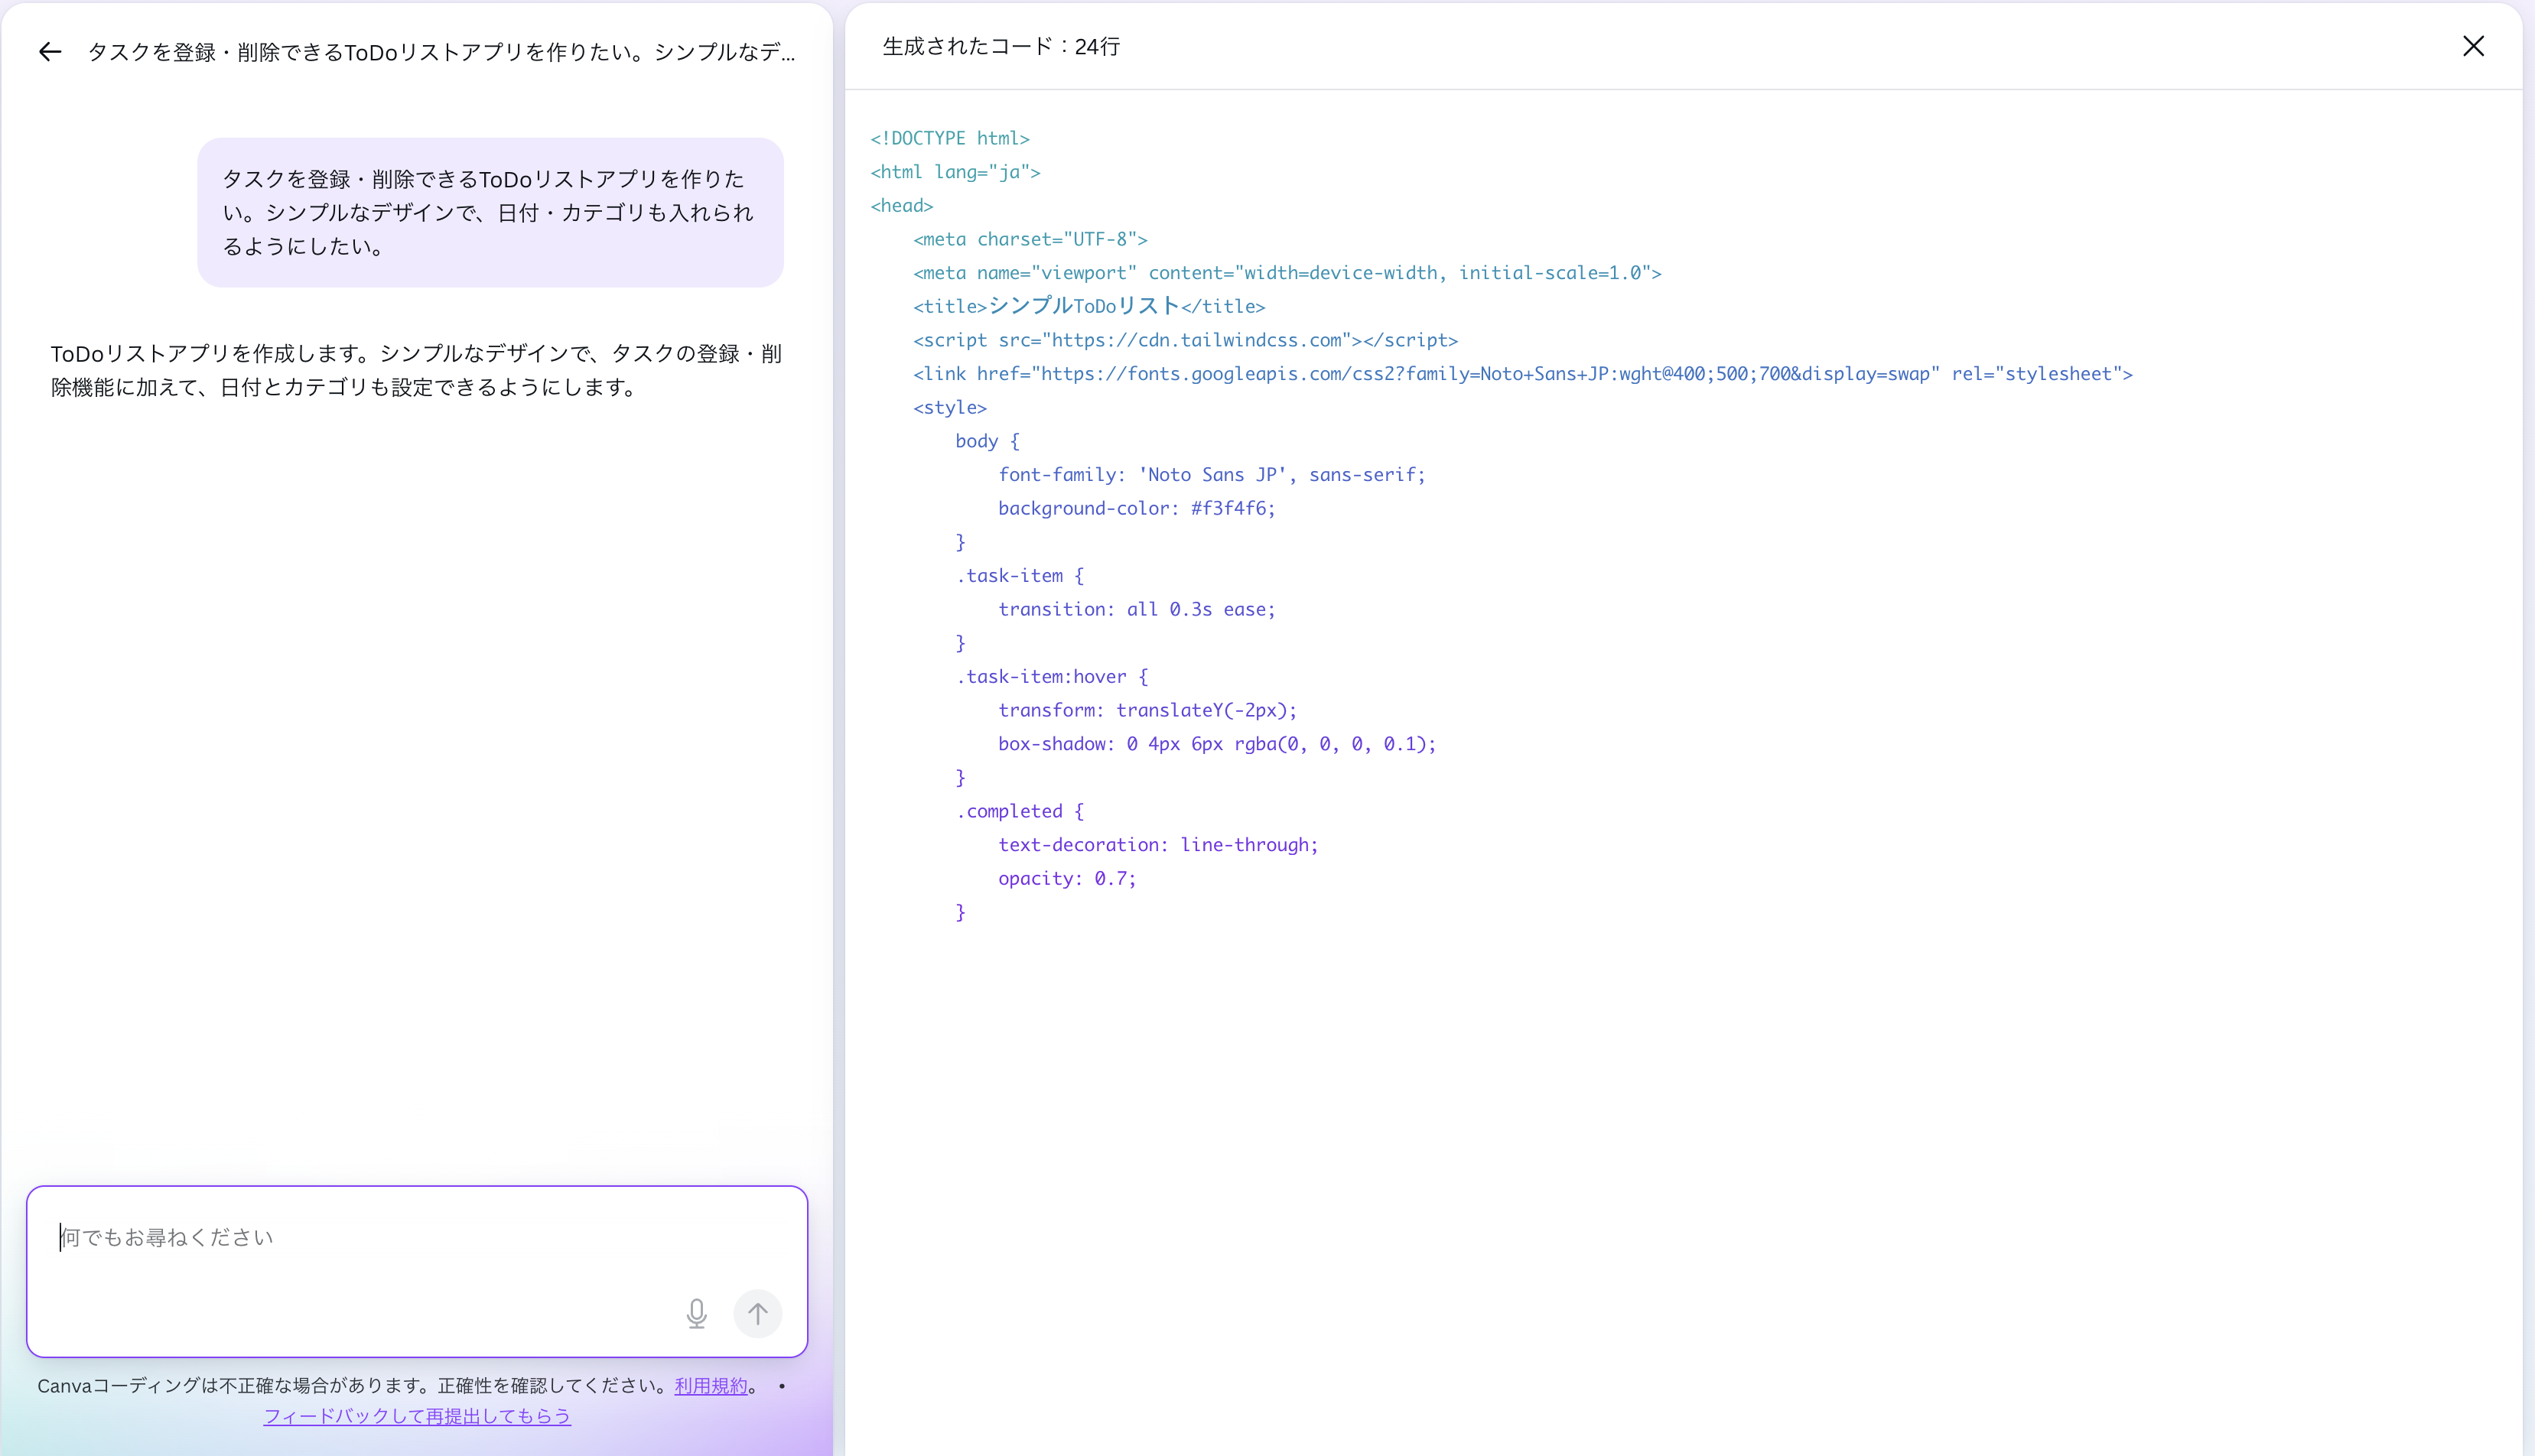Click the '.completed {' selector line

tap(1020, 811)
